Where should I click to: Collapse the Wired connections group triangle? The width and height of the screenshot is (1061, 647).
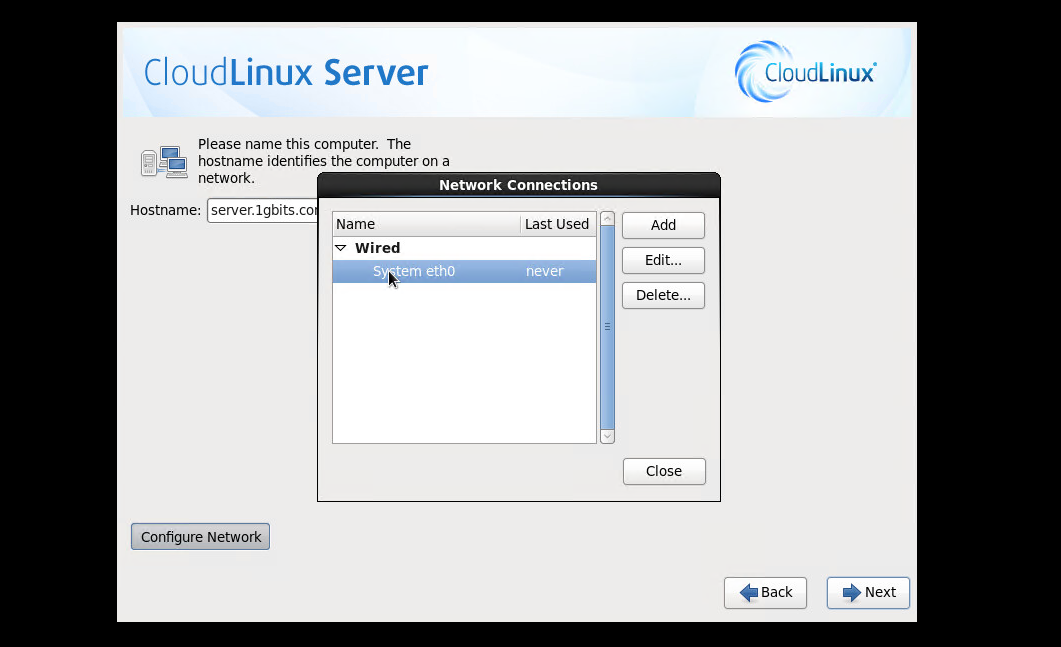340,248
